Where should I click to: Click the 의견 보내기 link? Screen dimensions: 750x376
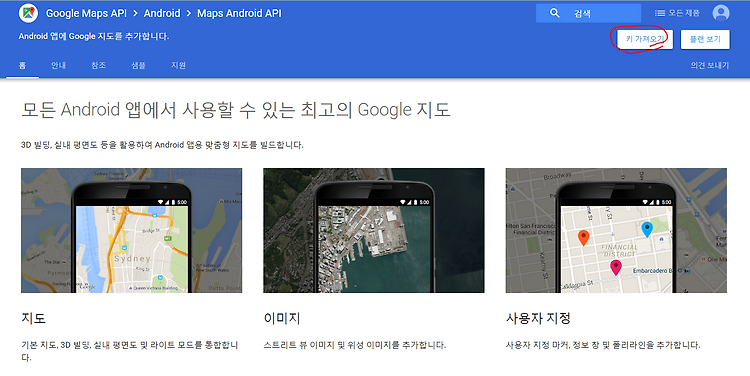point(710,66)
